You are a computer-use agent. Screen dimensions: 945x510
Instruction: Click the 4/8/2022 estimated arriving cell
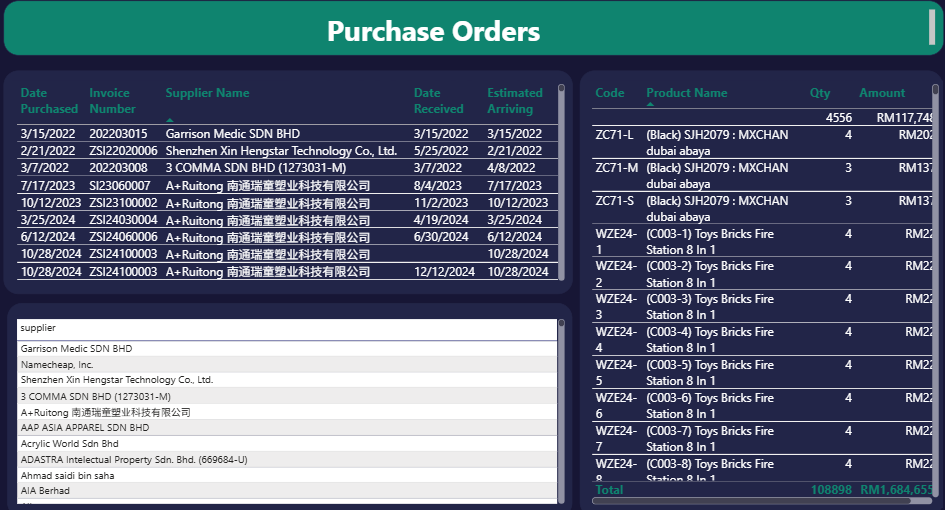(x=511, y=168)
